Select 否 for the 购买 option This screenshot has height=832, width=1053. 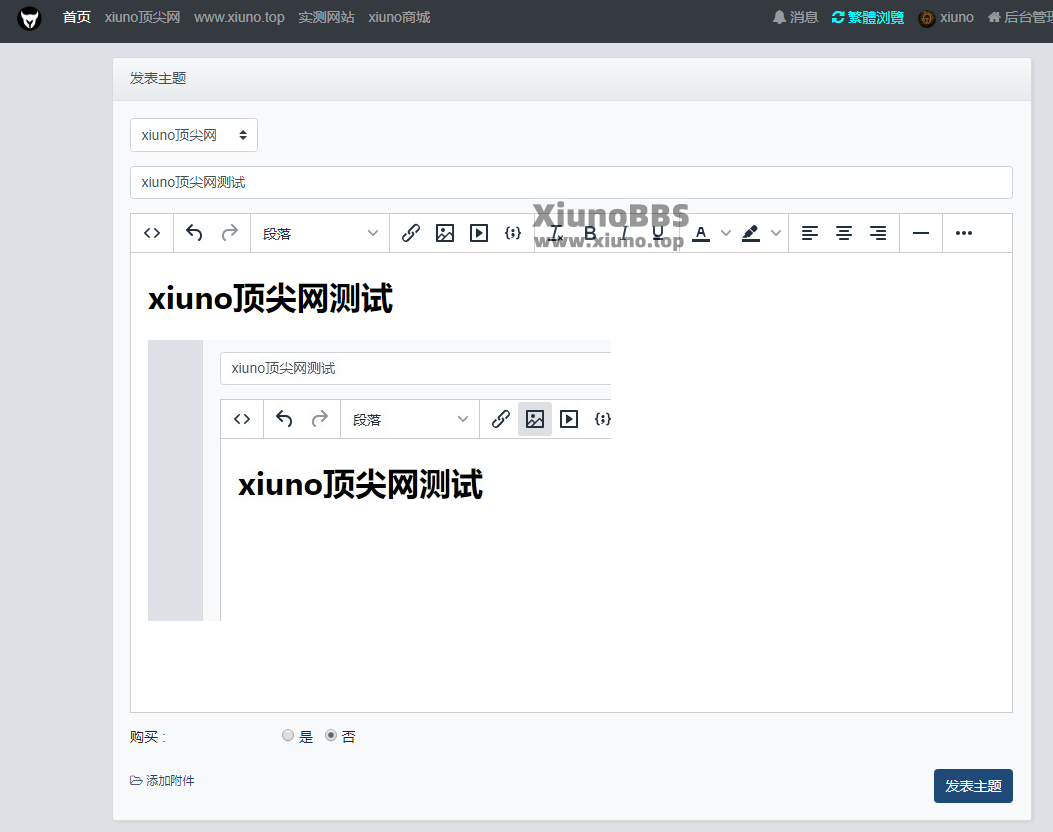[x=330, y=735]
